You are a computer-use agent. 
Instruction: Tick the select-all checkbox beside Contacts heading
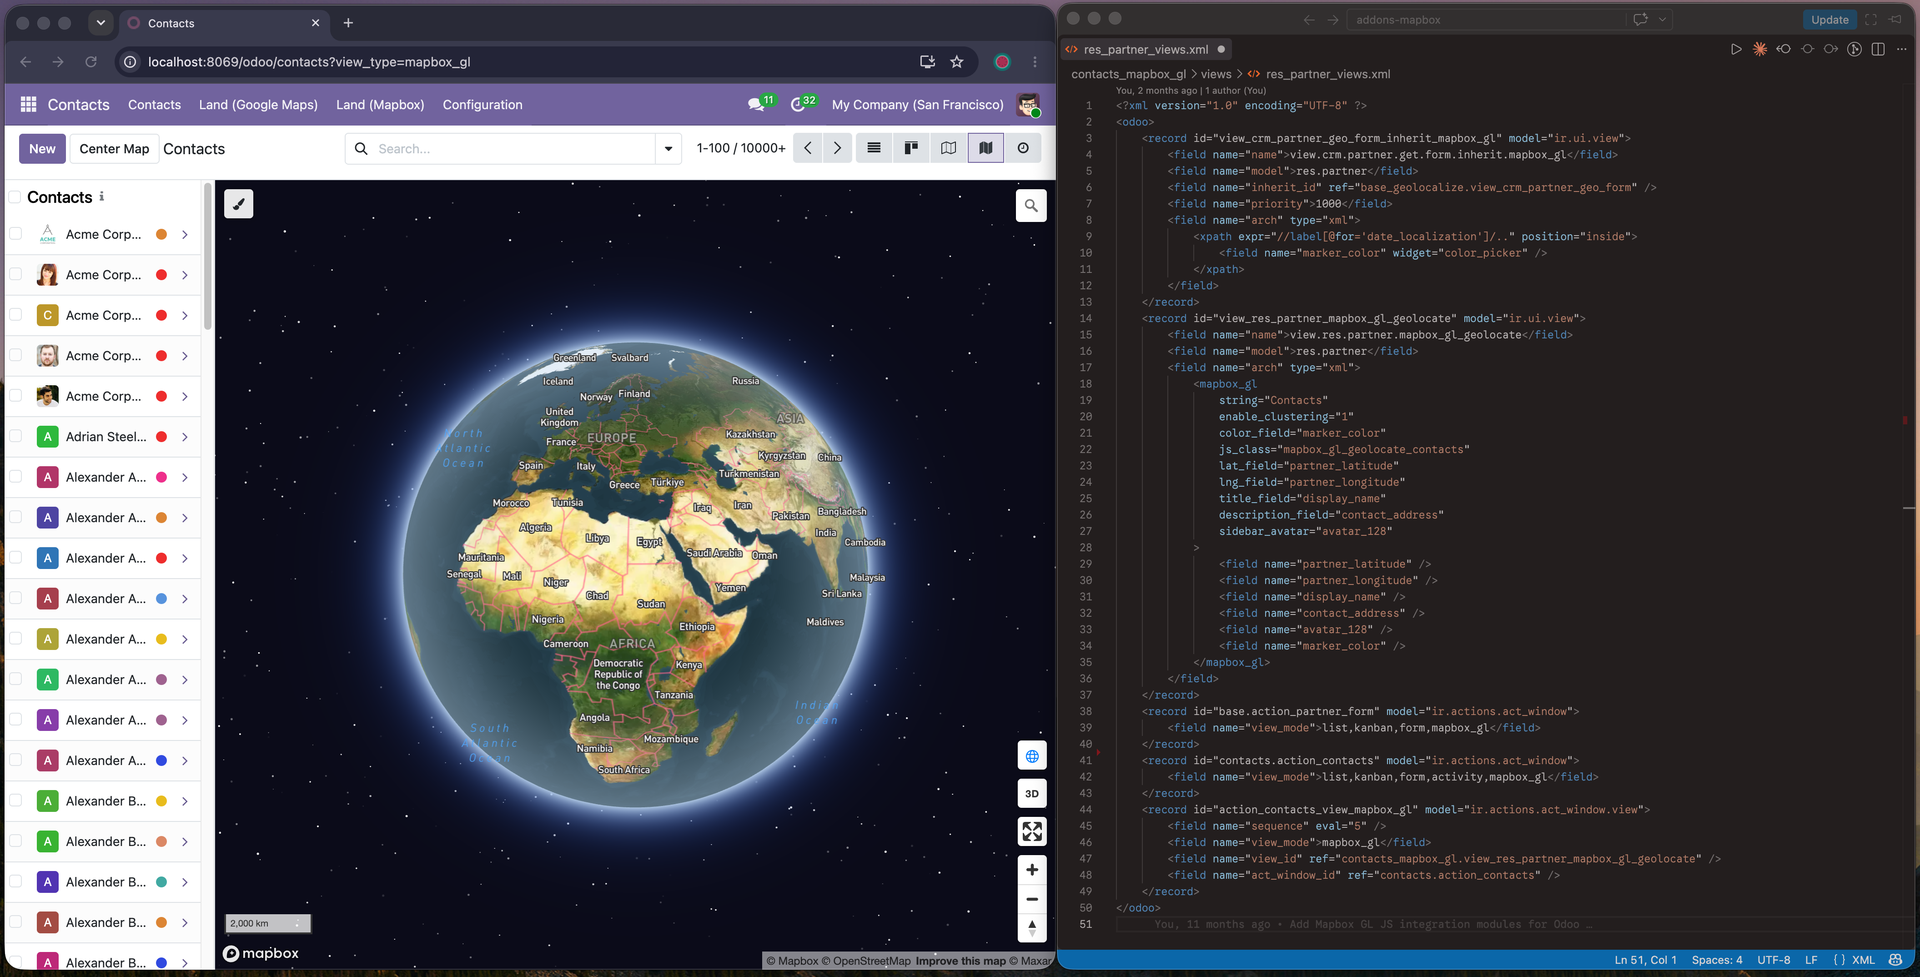tap(15, 197)
